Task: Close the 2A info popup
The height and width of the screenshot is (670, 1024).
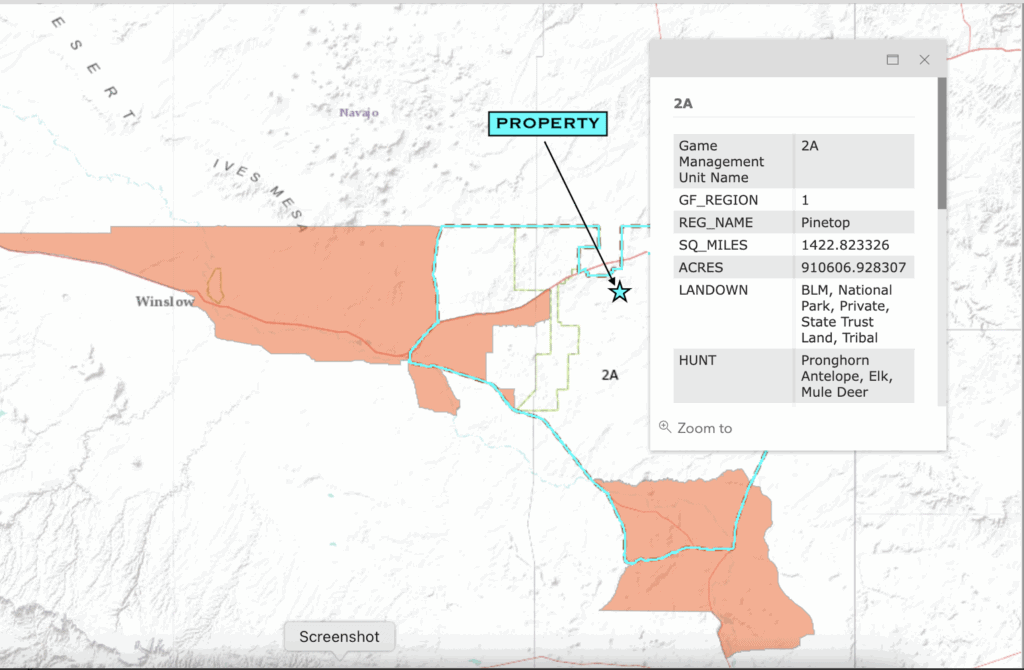Action: [924, 60]
